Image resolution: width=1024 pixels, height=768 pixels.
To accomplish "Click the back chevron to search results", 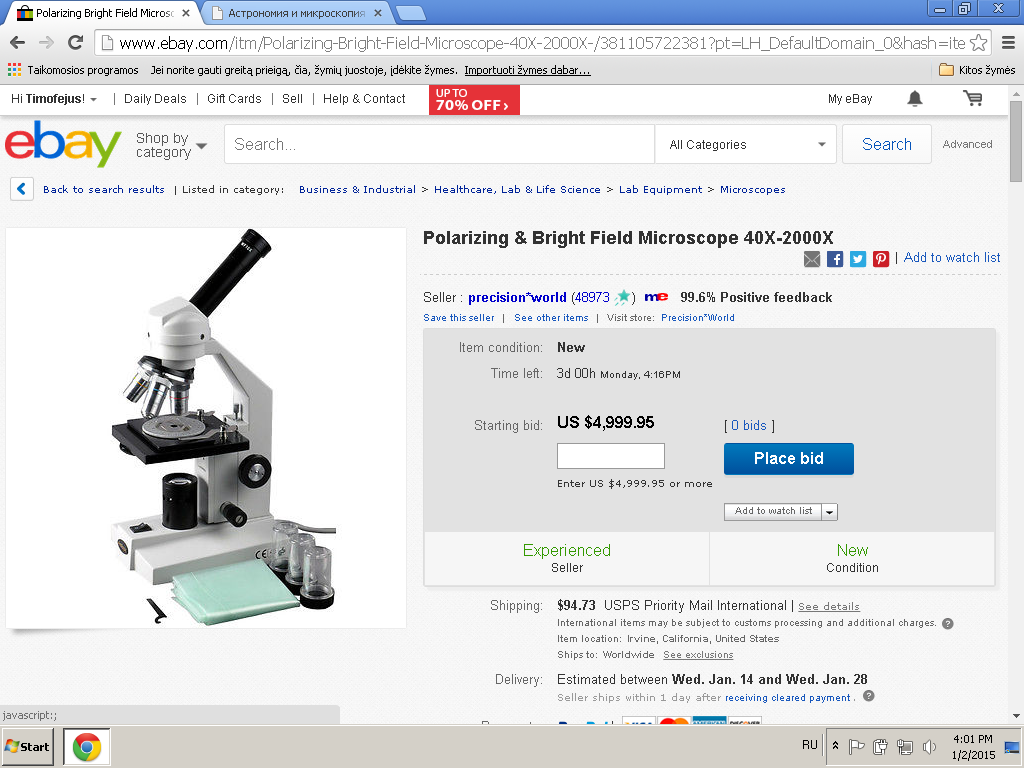I will tap(22, 189).
